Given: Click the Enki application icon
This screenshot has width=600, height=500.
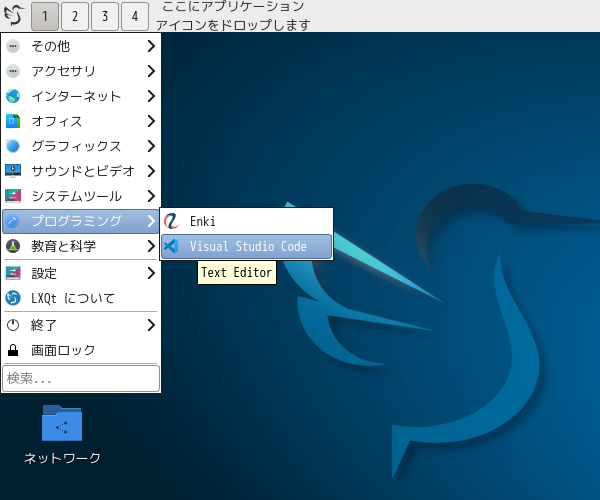Looking at the screenshot, I should (x=171, y=221).
